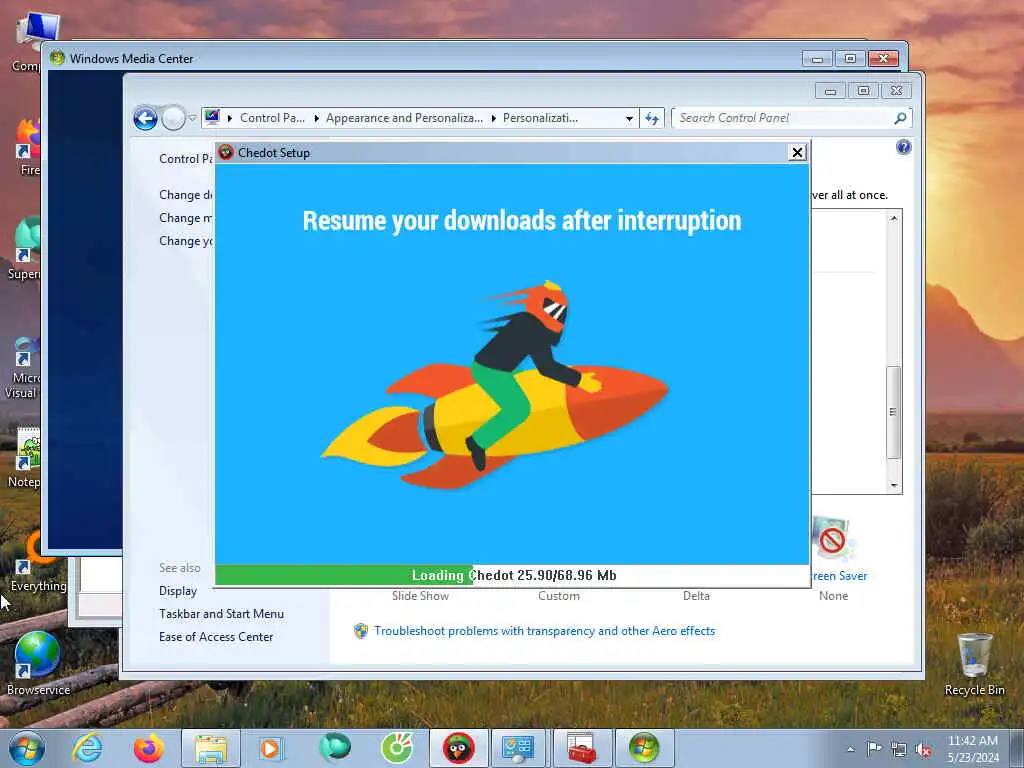1024x768 pixels.
Task: Switch to red toolbox taskbar app
Action: coord(581,748)
